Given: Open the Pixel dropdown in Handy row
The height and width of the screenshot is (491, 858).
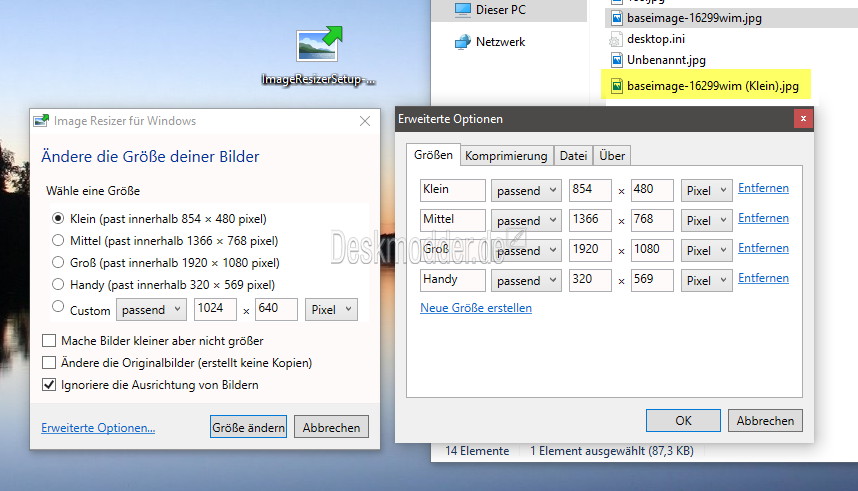Looking at the screenshot, I should 706,280.
